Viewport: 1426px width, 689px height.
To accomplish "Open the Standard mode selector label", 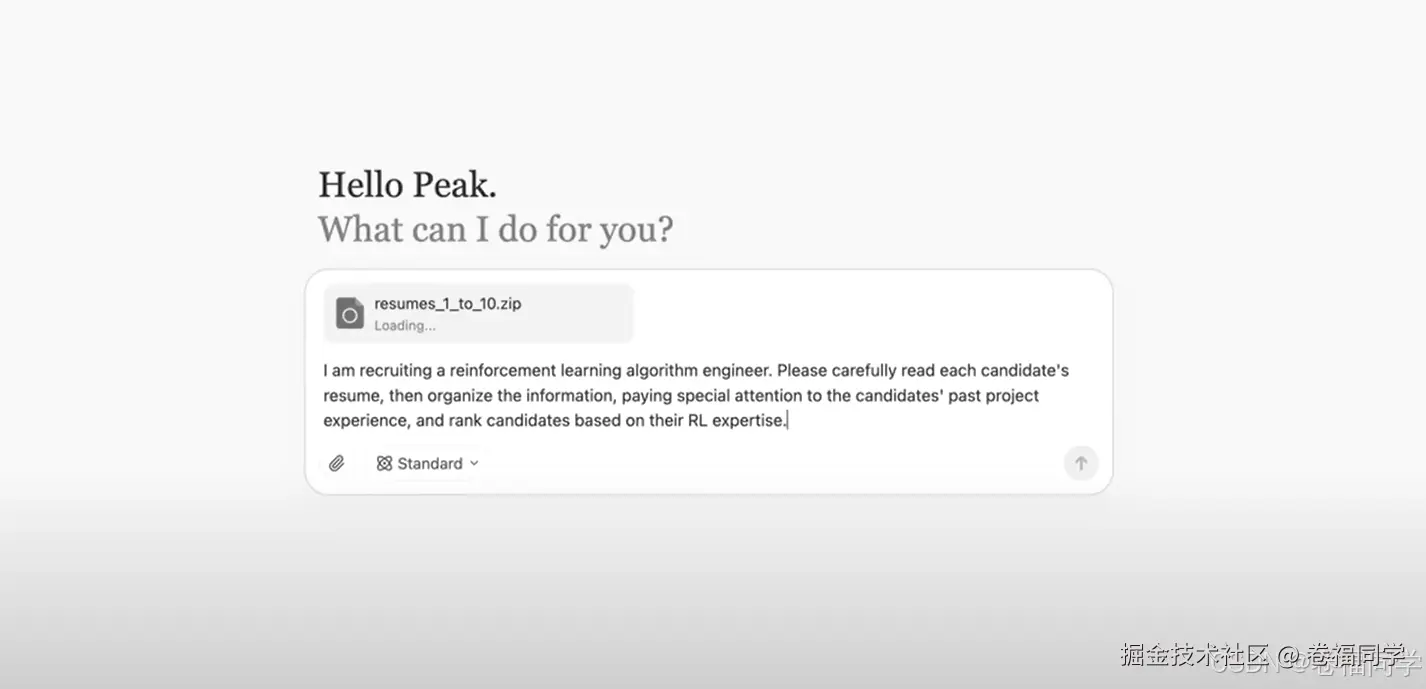I will coord(430,464).
